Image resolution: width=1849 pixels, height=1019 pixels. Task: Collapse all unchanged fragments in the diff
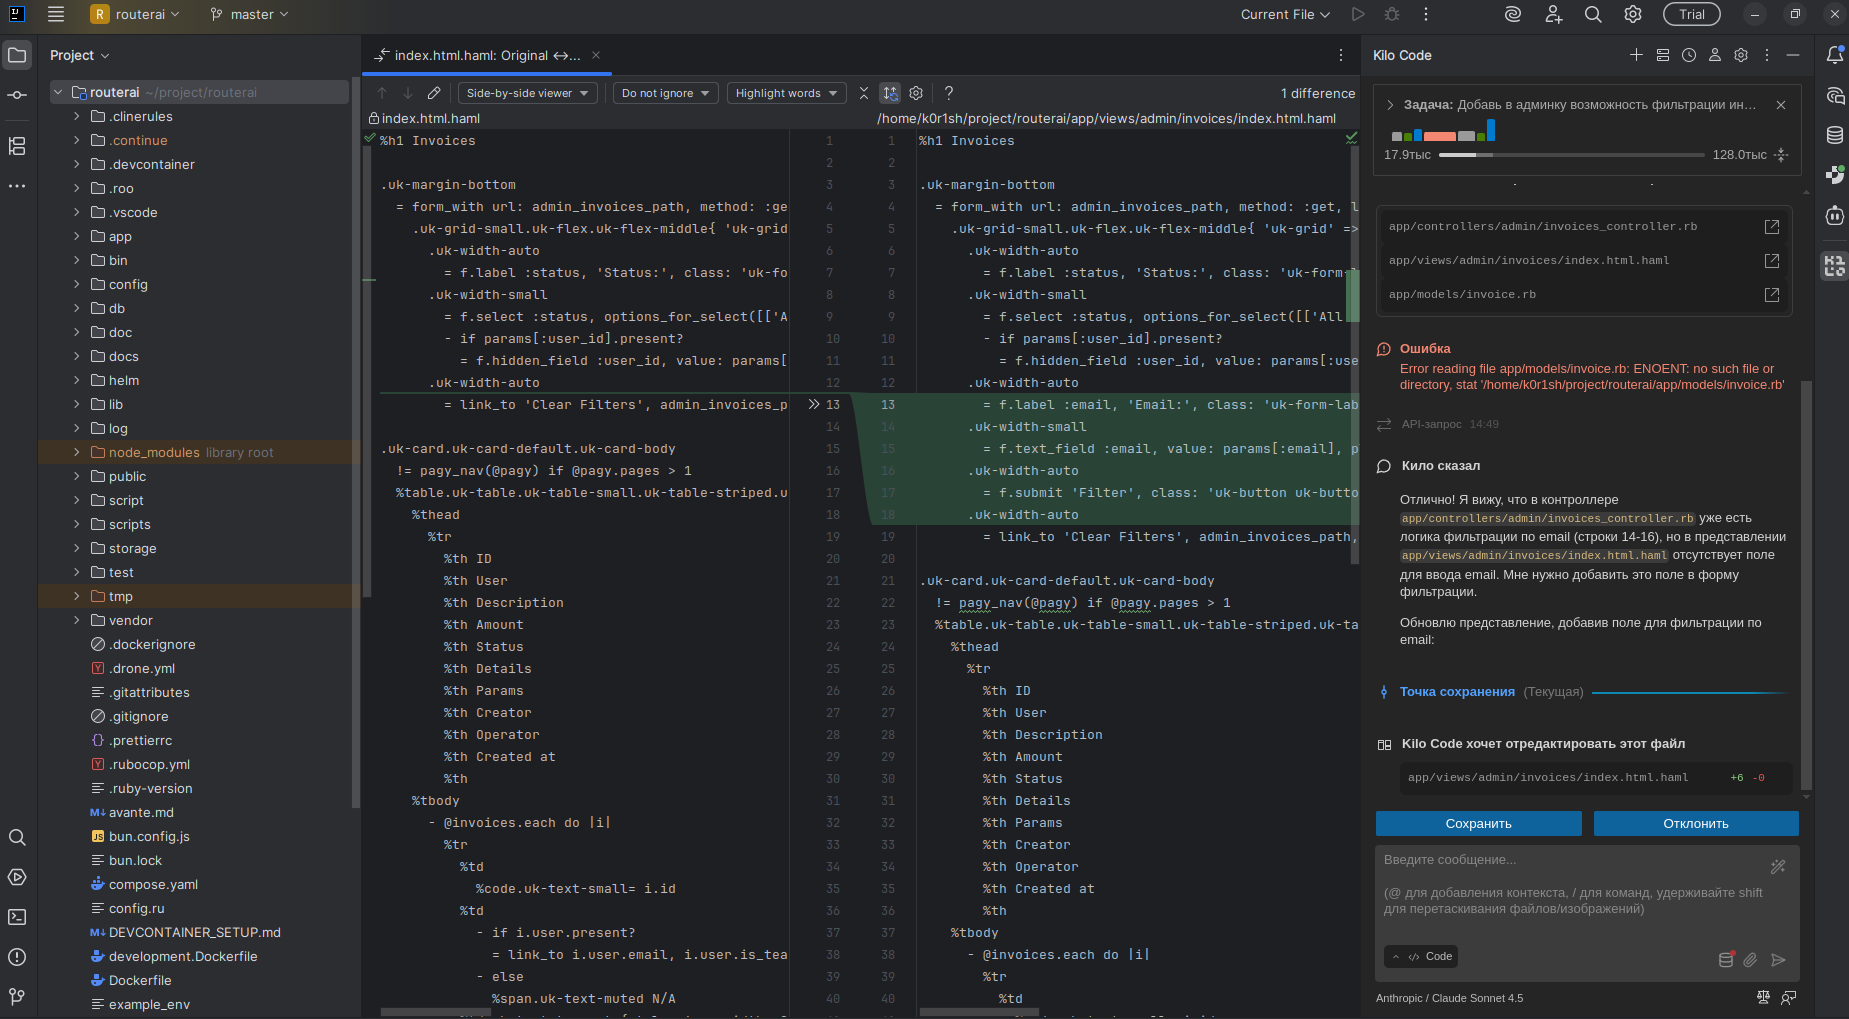pyautogui.click(x=863, y=92)
